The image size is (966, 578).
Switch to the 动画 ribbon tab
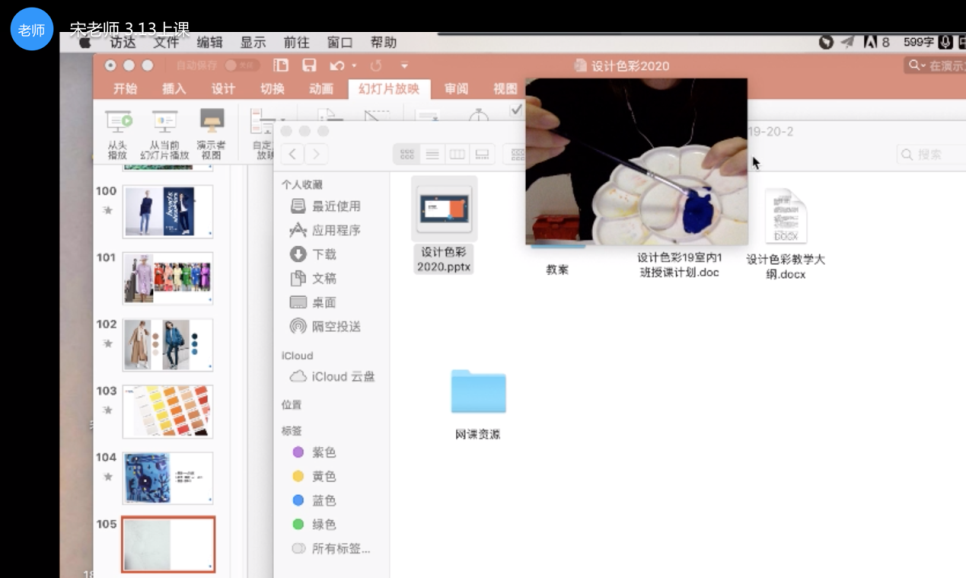click(321, 89)
